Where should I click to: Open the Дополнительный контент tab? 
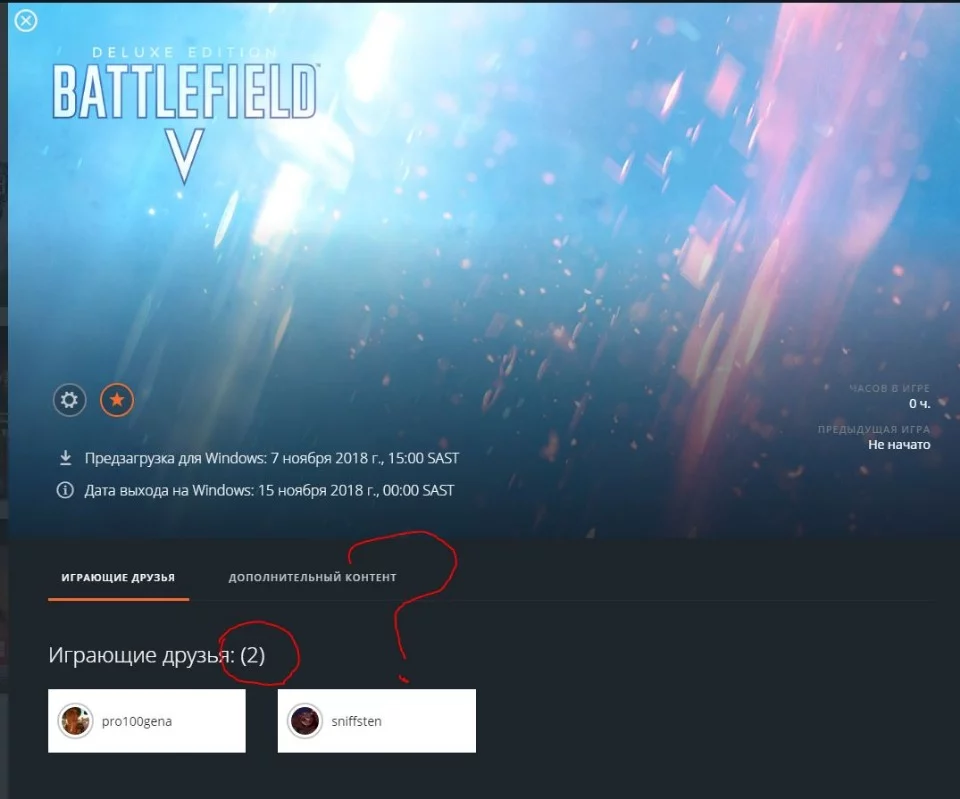coord(312,577)
